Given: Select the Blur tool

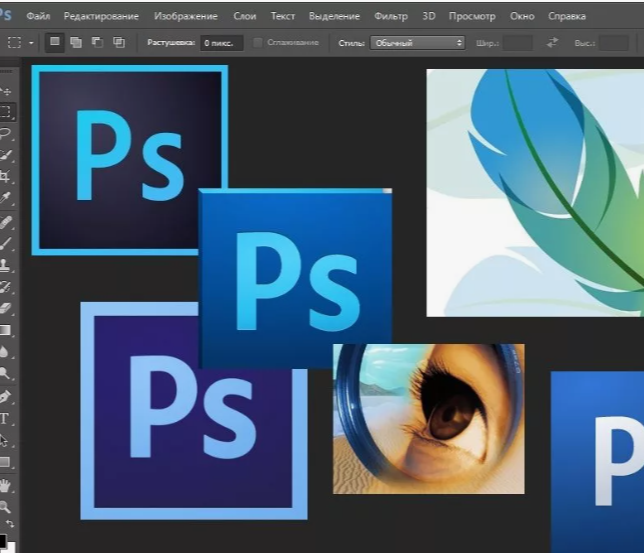Looking at the screenshot, I should coord(6,352).
